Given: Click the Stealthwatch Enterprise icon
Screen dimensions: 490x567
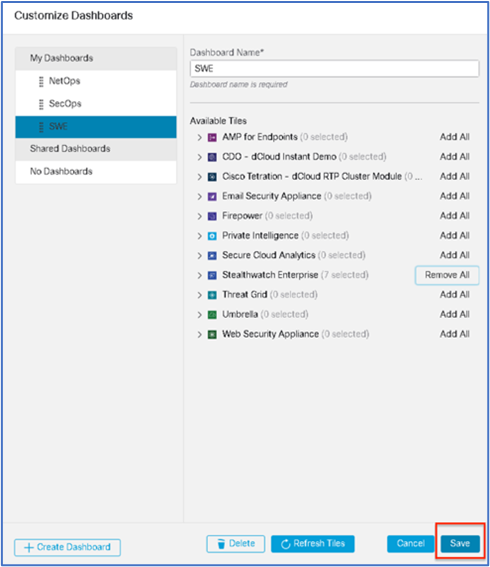Looking at the screenshot, I should 212,275.
